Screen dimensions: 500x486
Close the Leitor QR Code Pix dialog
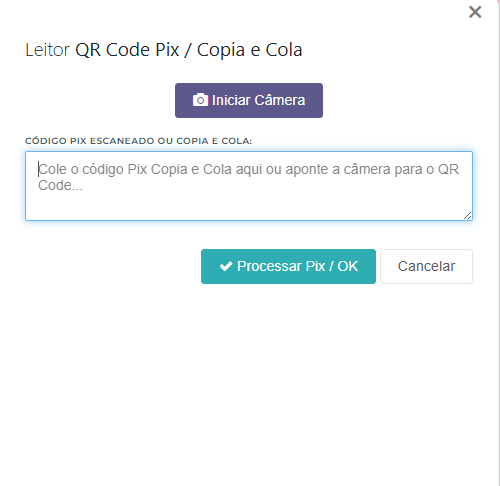pos(475,12)
